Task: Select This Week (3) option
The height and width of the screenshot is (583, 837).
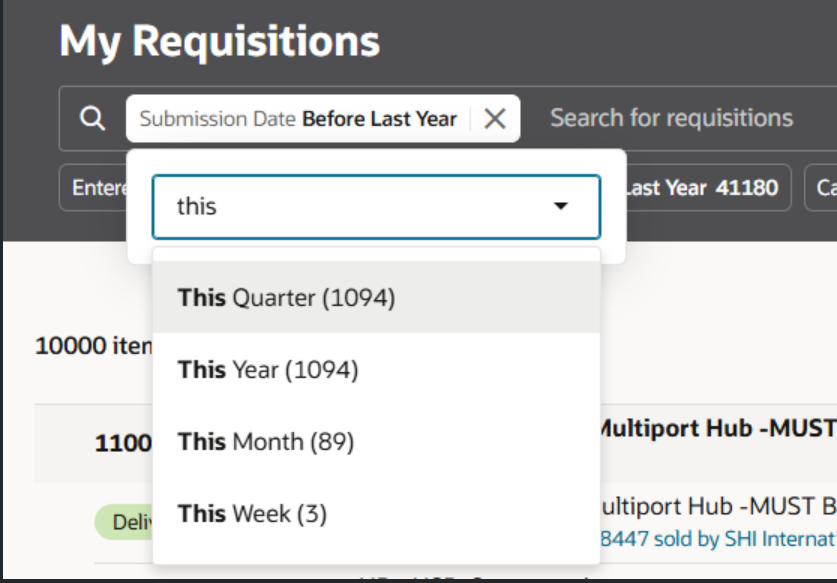Action: coord(376,514)
